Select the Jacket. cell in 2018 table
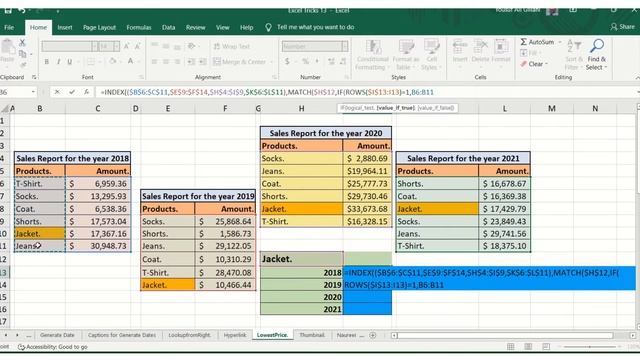The image size is (640, 360). coord(40,234)
